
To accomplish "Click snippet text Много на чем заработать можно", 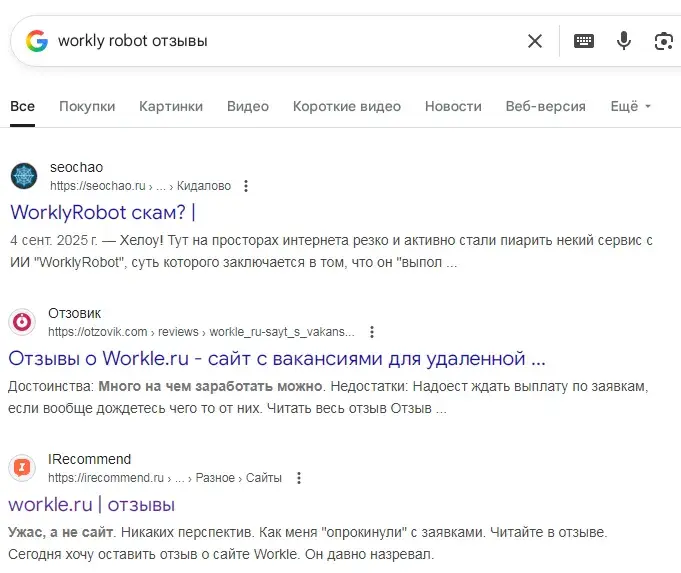I will click(210, 386).
